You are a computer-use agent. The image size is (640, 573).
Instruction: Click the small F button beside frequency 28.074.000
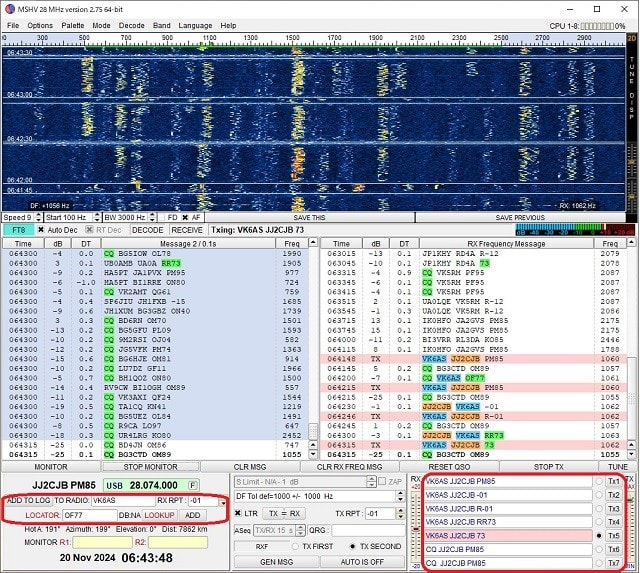tap(193, 485)
